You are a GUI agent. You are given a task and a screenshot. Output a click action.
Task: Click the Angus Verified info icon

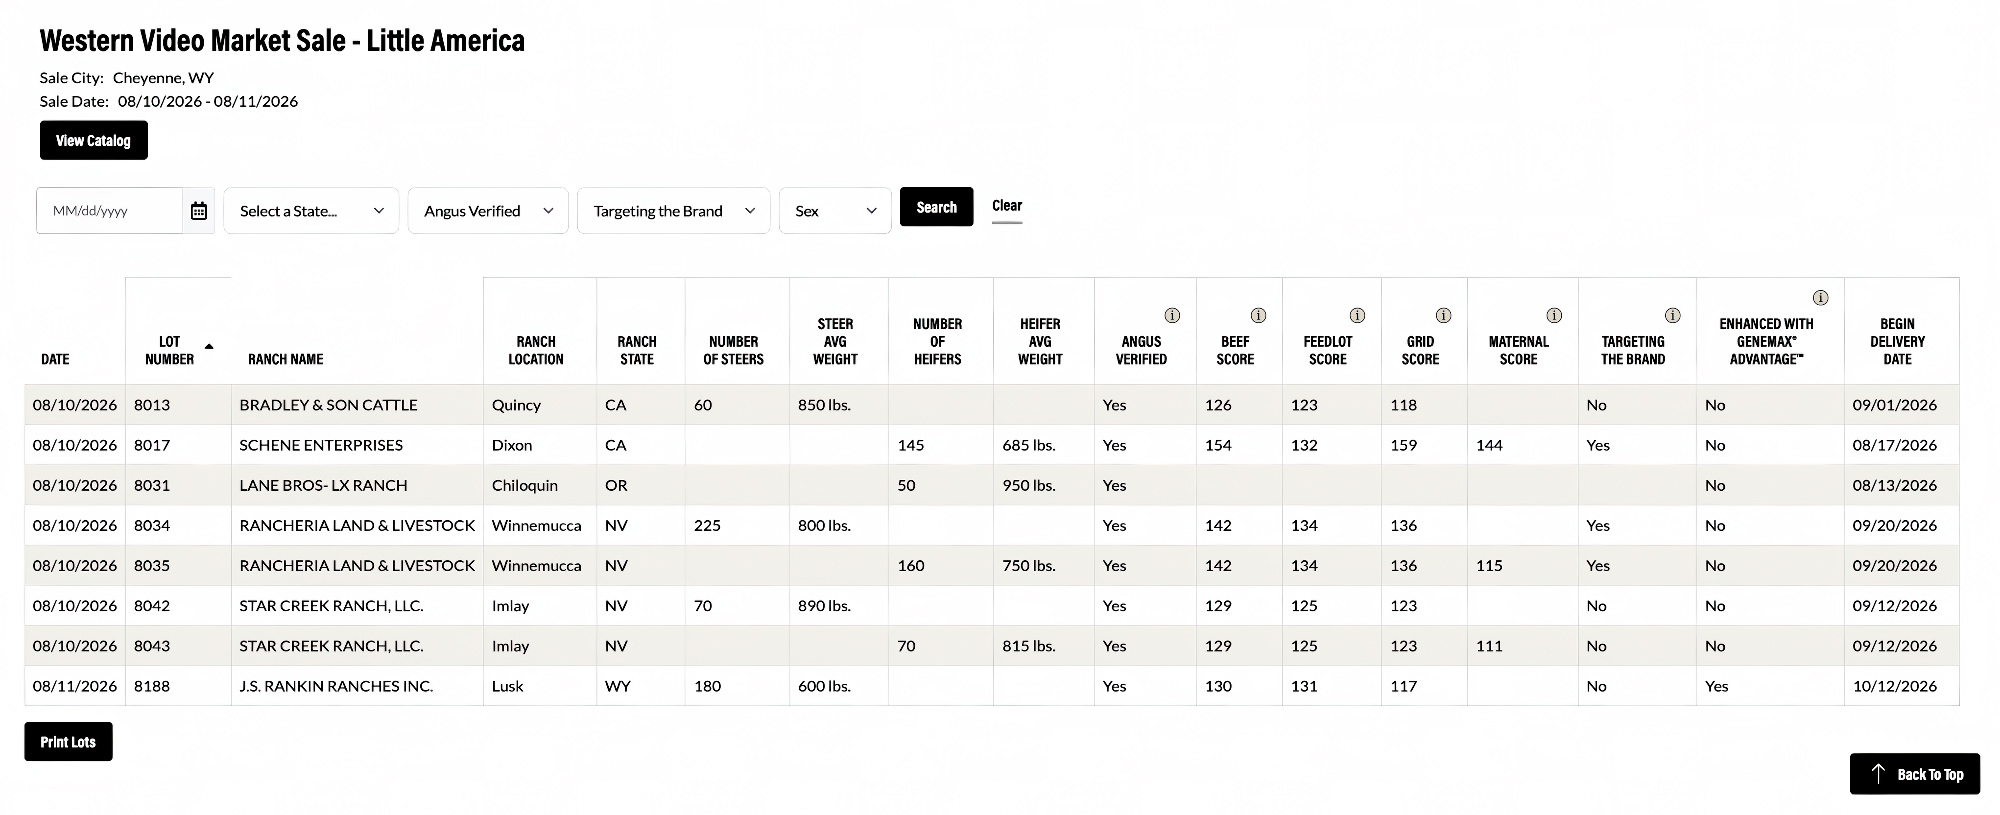[x=1173, y=316]
